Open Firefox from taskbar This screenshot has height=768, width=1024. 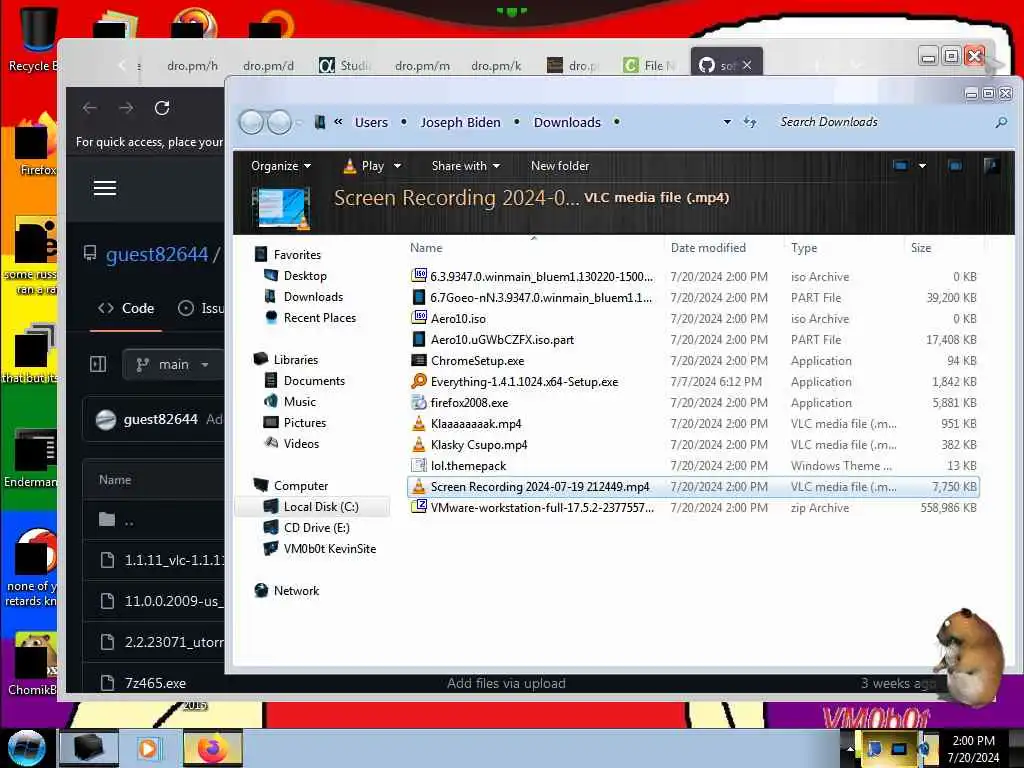point(212,748)
